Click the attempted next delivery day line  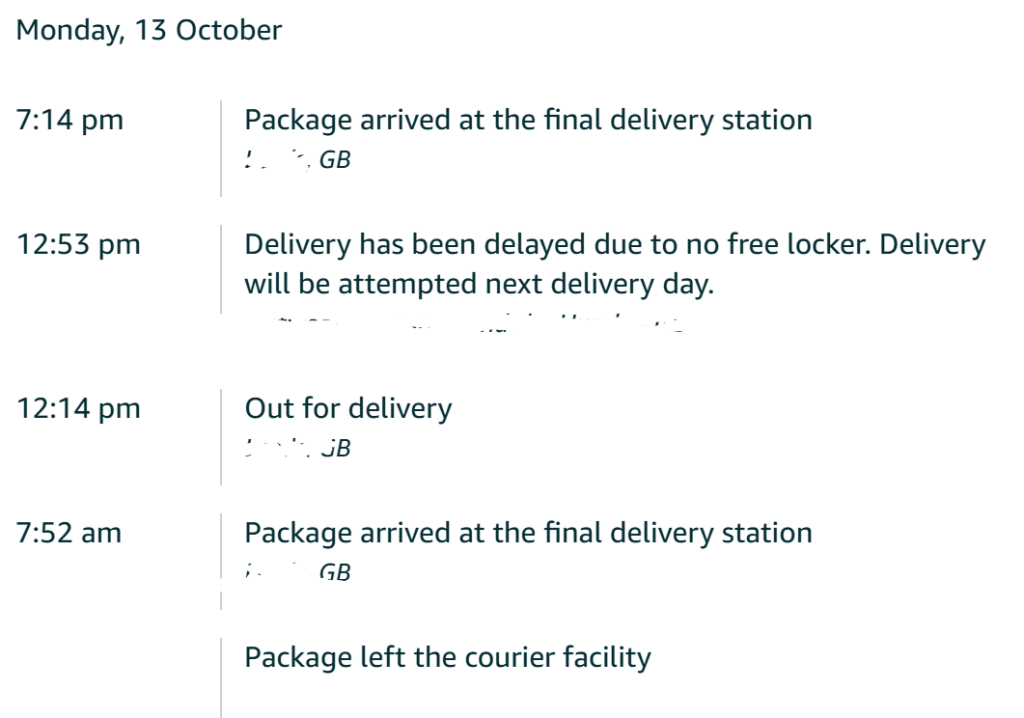479,284
